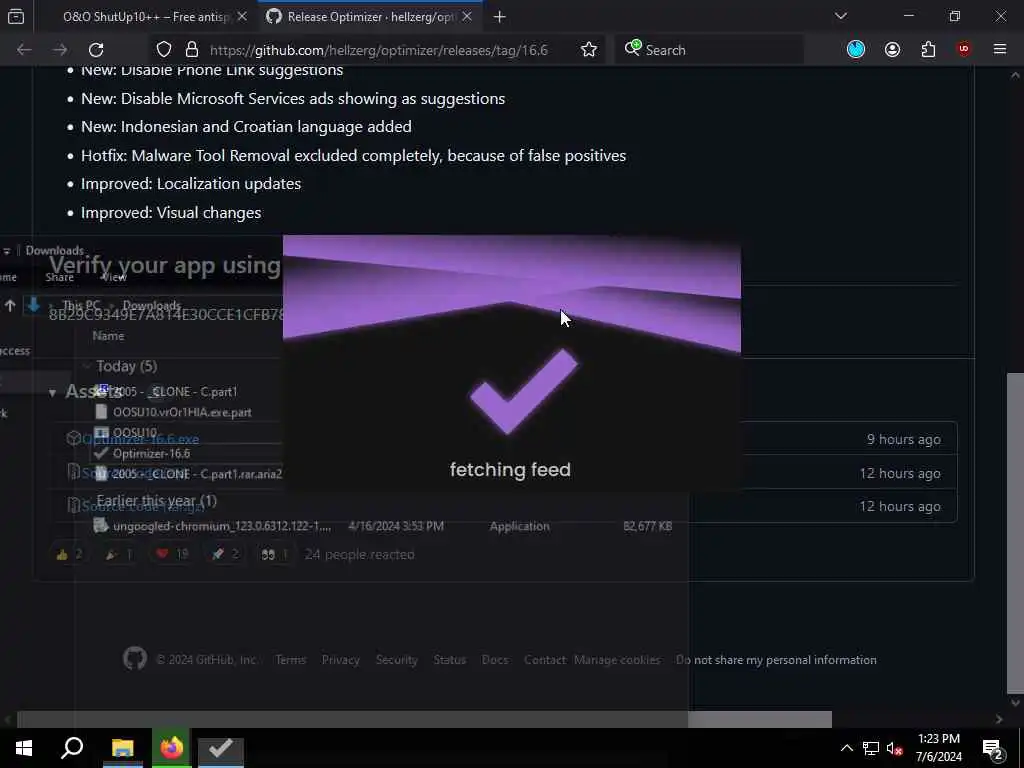Viewport: 1024px width, 768px height.
Task: Add the eyes reaction to the release
Action: tap(274, 554)
